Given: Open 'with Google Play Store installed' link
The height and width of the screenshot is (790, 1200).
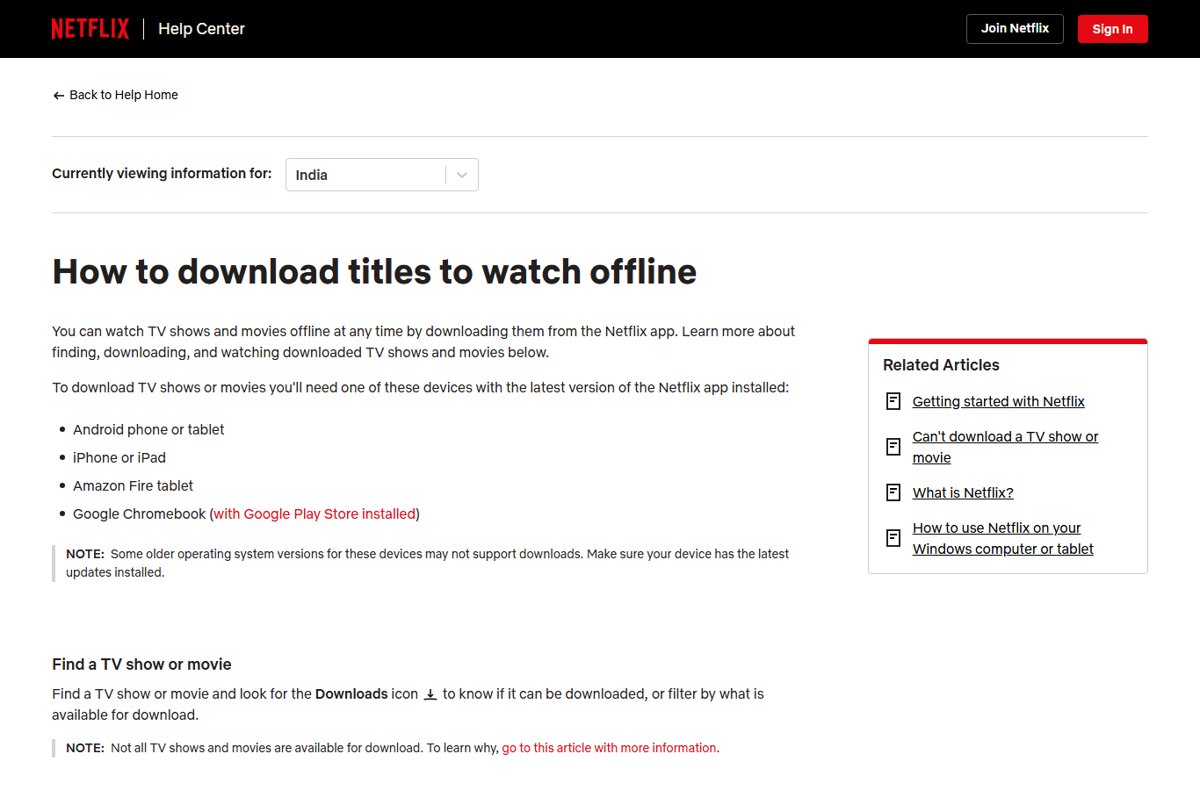Looking at the screenshot, I should pyautogui.click(x=315, y=514).
